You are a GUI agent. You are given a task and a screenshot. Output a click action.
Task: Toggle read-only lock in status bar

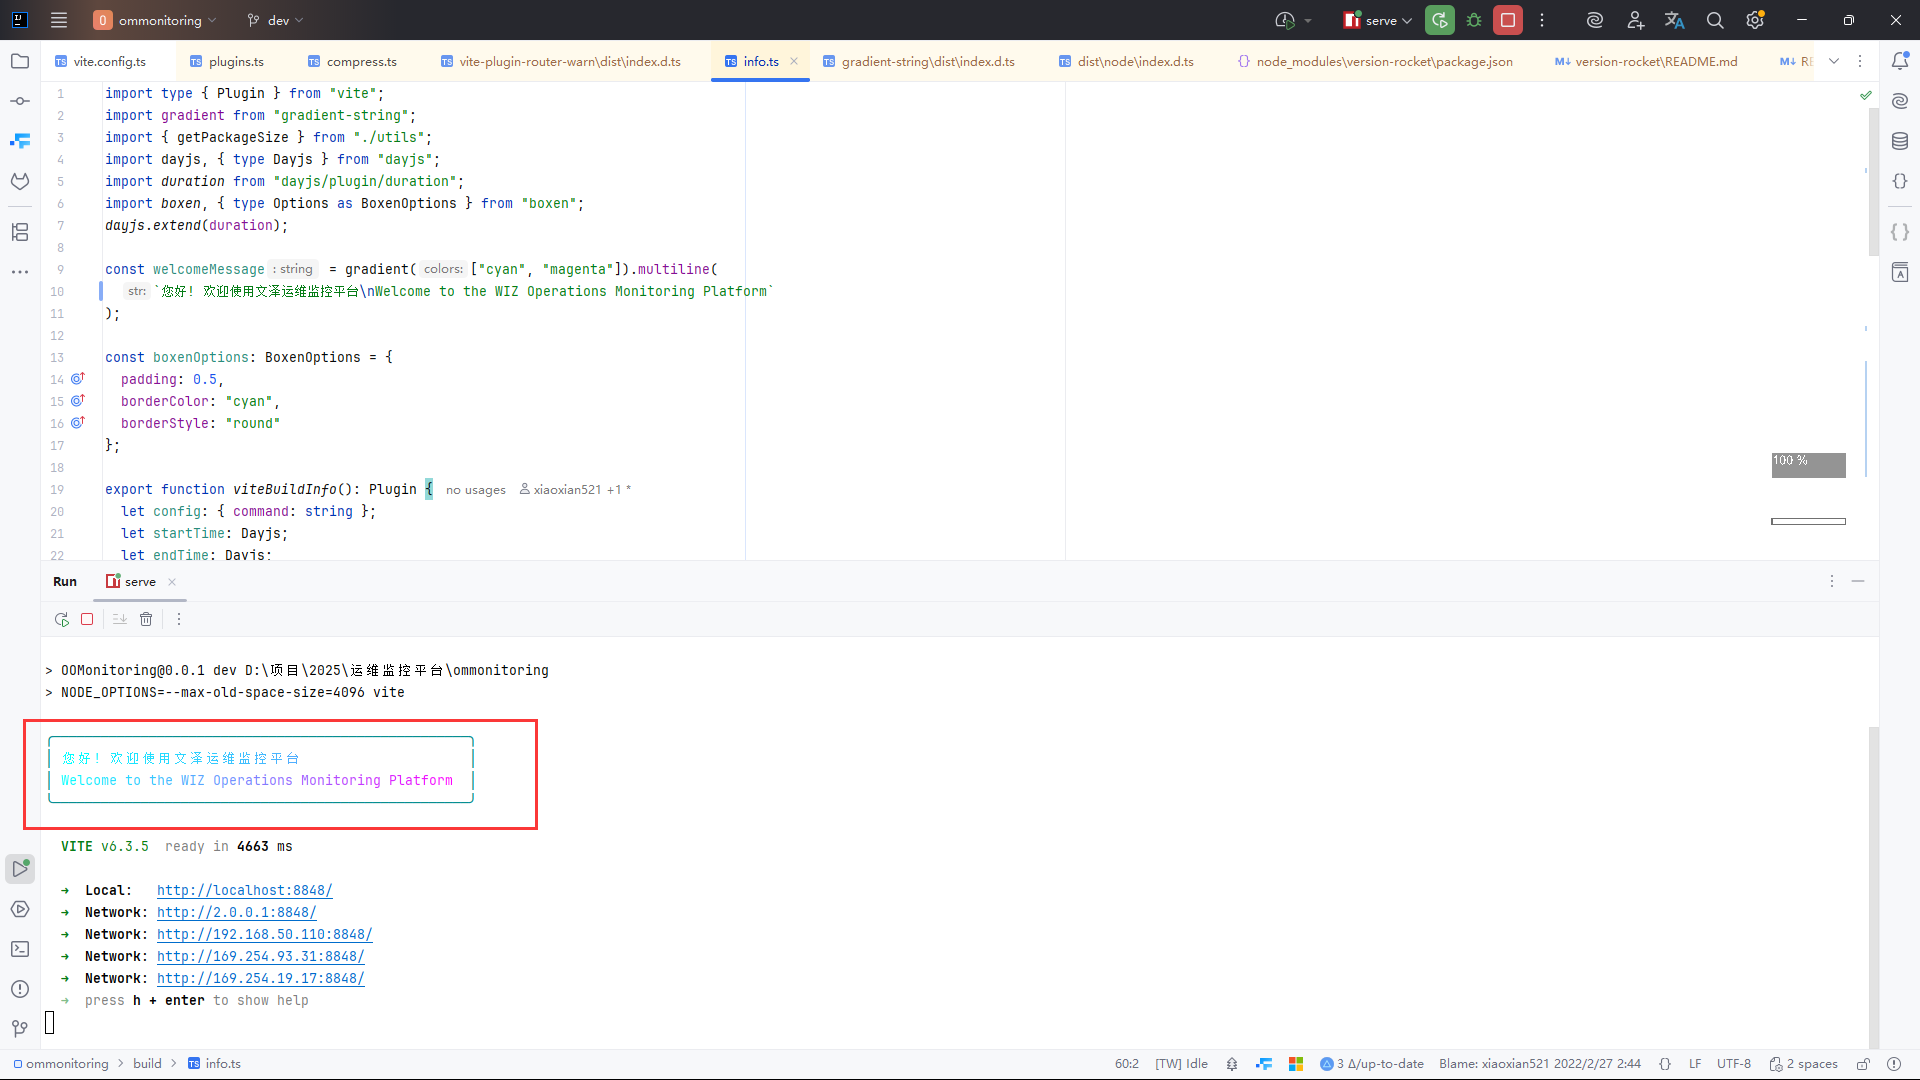pyautogui.click(x=1863, y=1064)
